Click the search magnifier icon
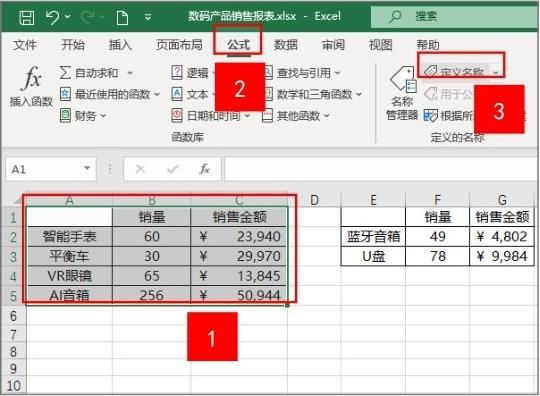540x396 pixels. tap(395, 16)
